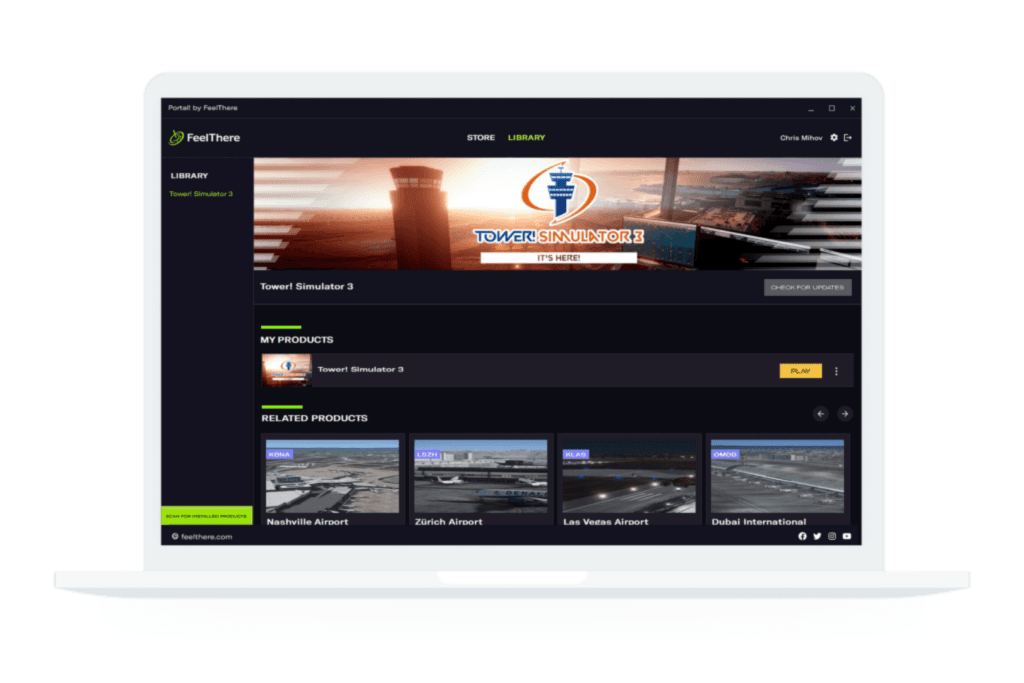The image size is (1024, 683).
Task: Open the settings gear icon
Action: [x=834, y=138]
